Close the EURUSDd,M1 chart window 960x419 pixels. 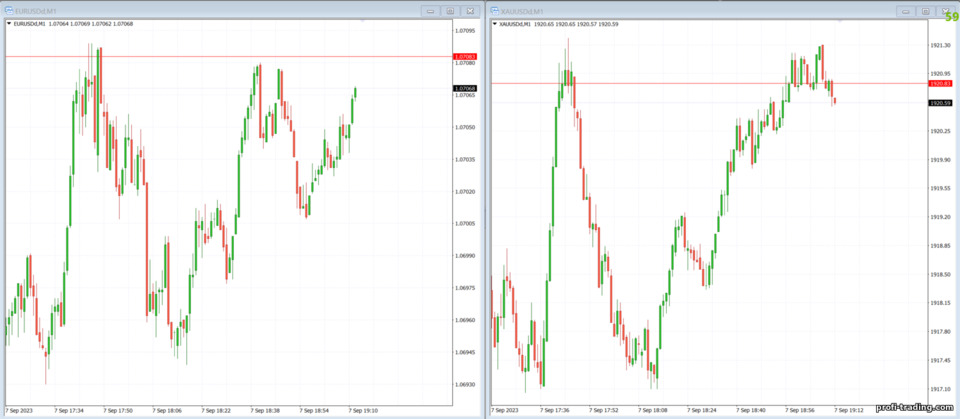point(470,10)
